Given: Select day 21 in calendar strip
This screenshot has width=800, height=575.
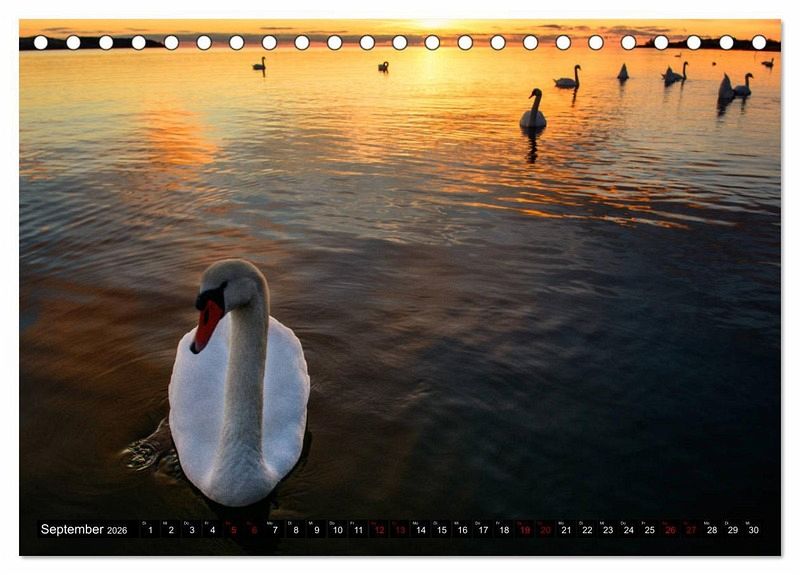Looking at the screenshot, I should click(x=566, y=530).
